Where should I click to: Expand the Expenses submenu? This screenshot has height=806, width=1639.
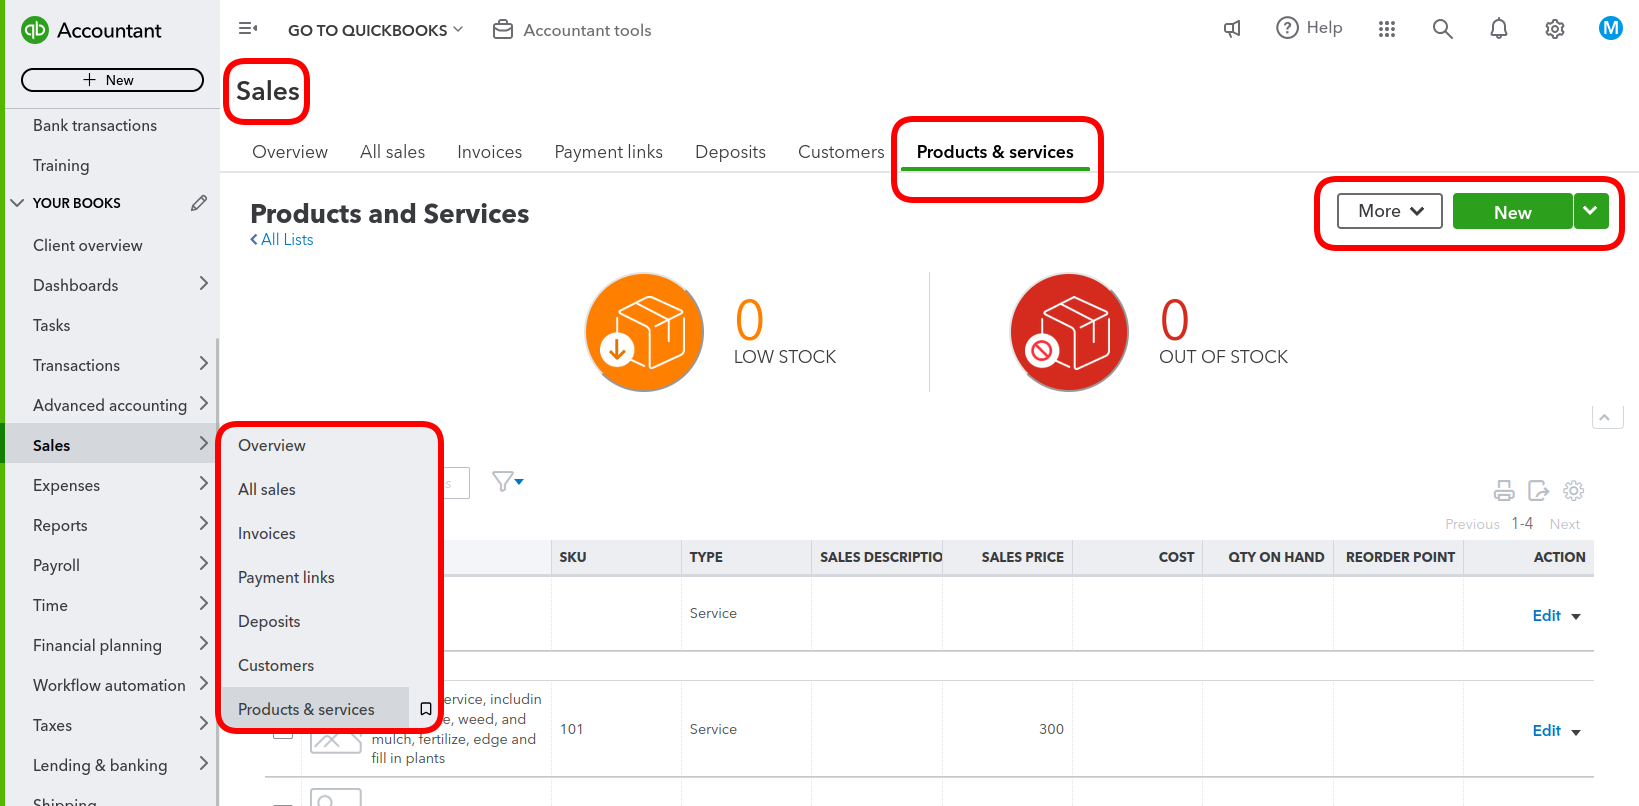tap(203, 484)
